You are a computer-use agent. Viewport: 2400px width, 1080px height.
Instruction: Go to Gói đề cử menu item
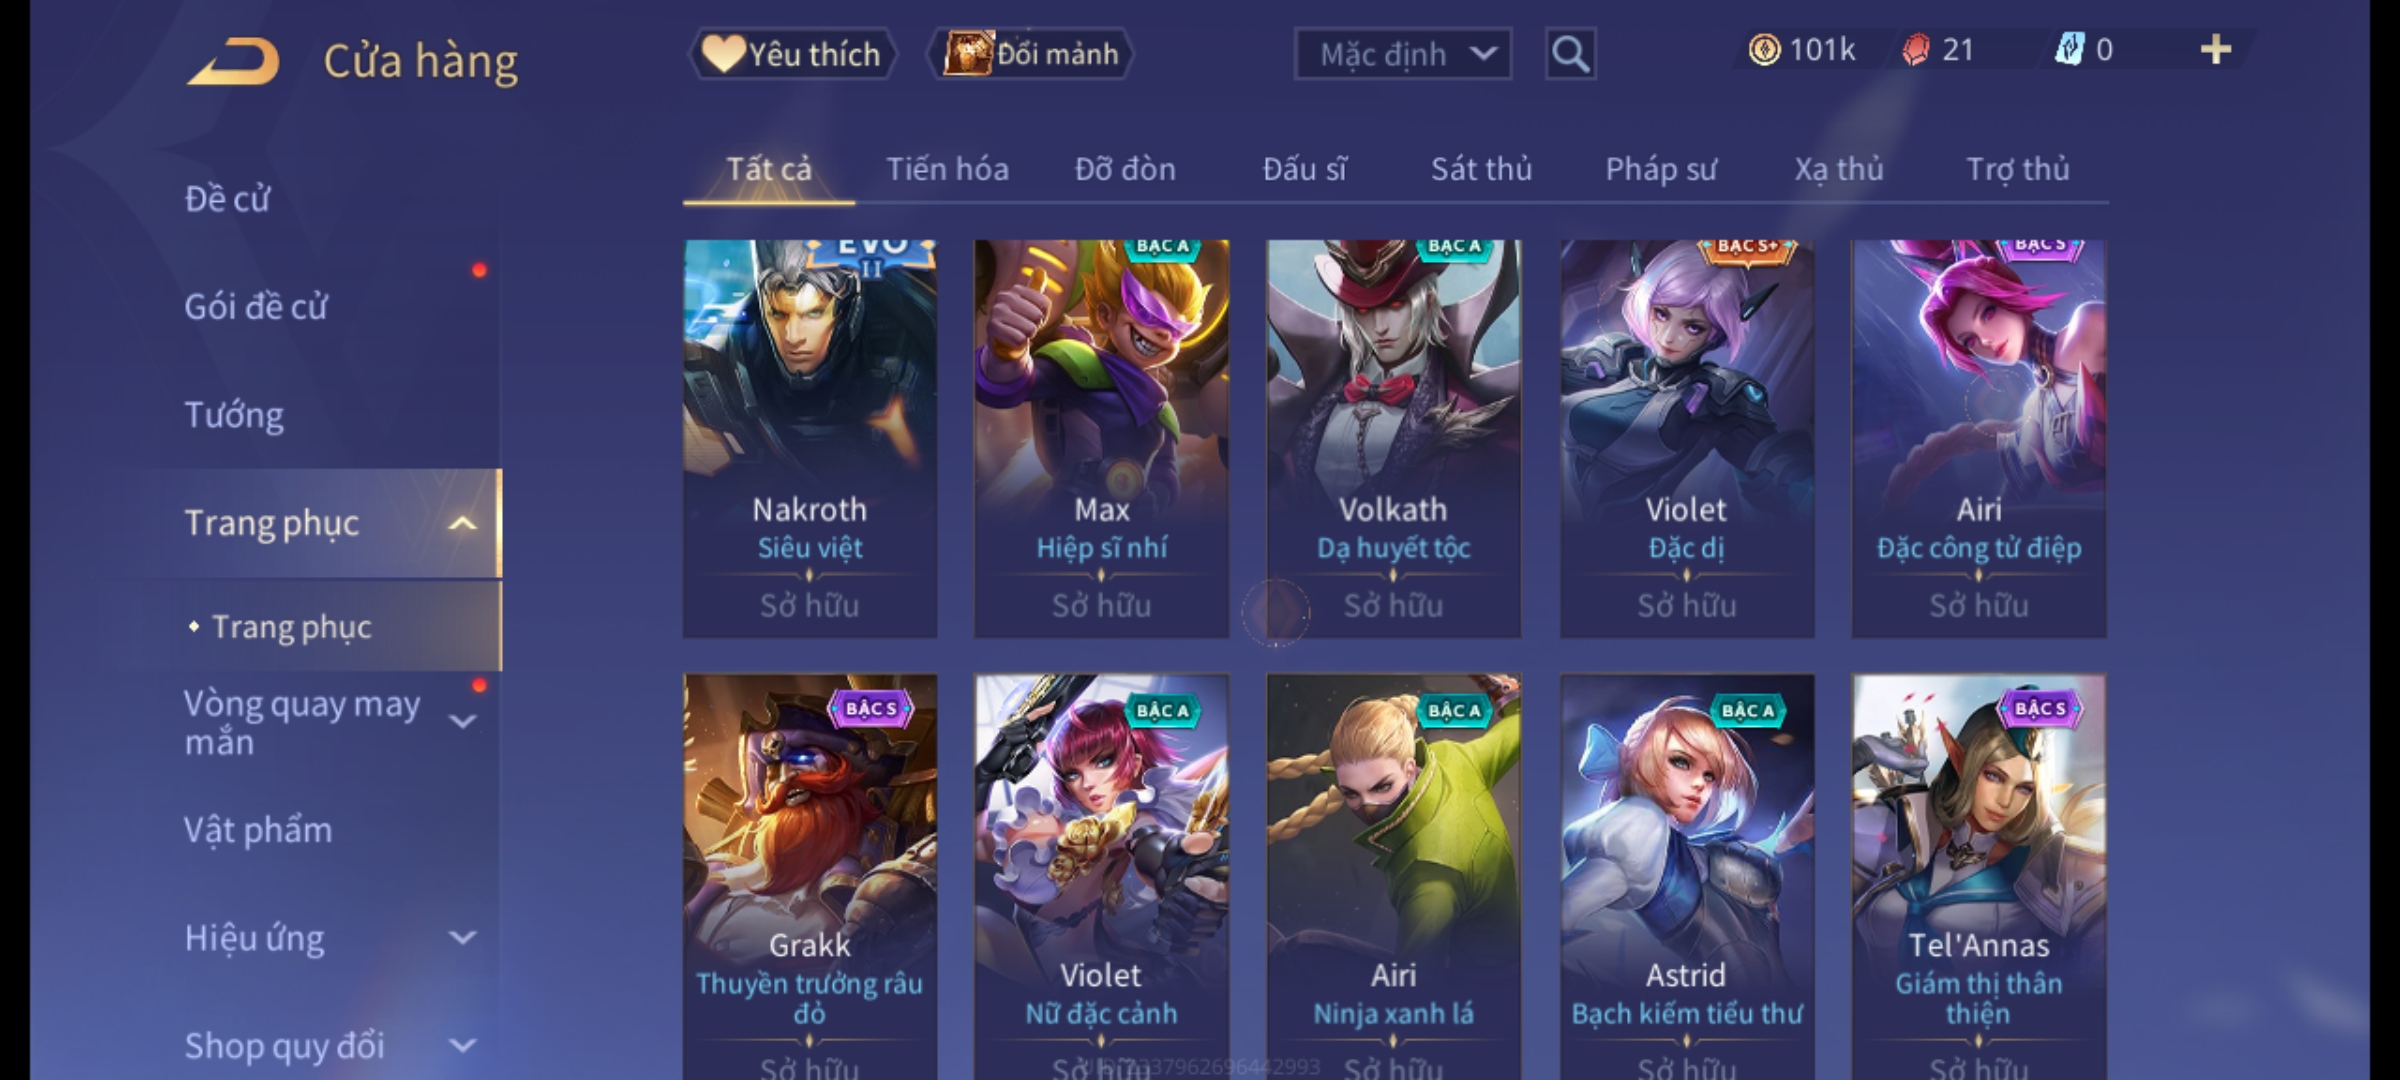(255, 307)
